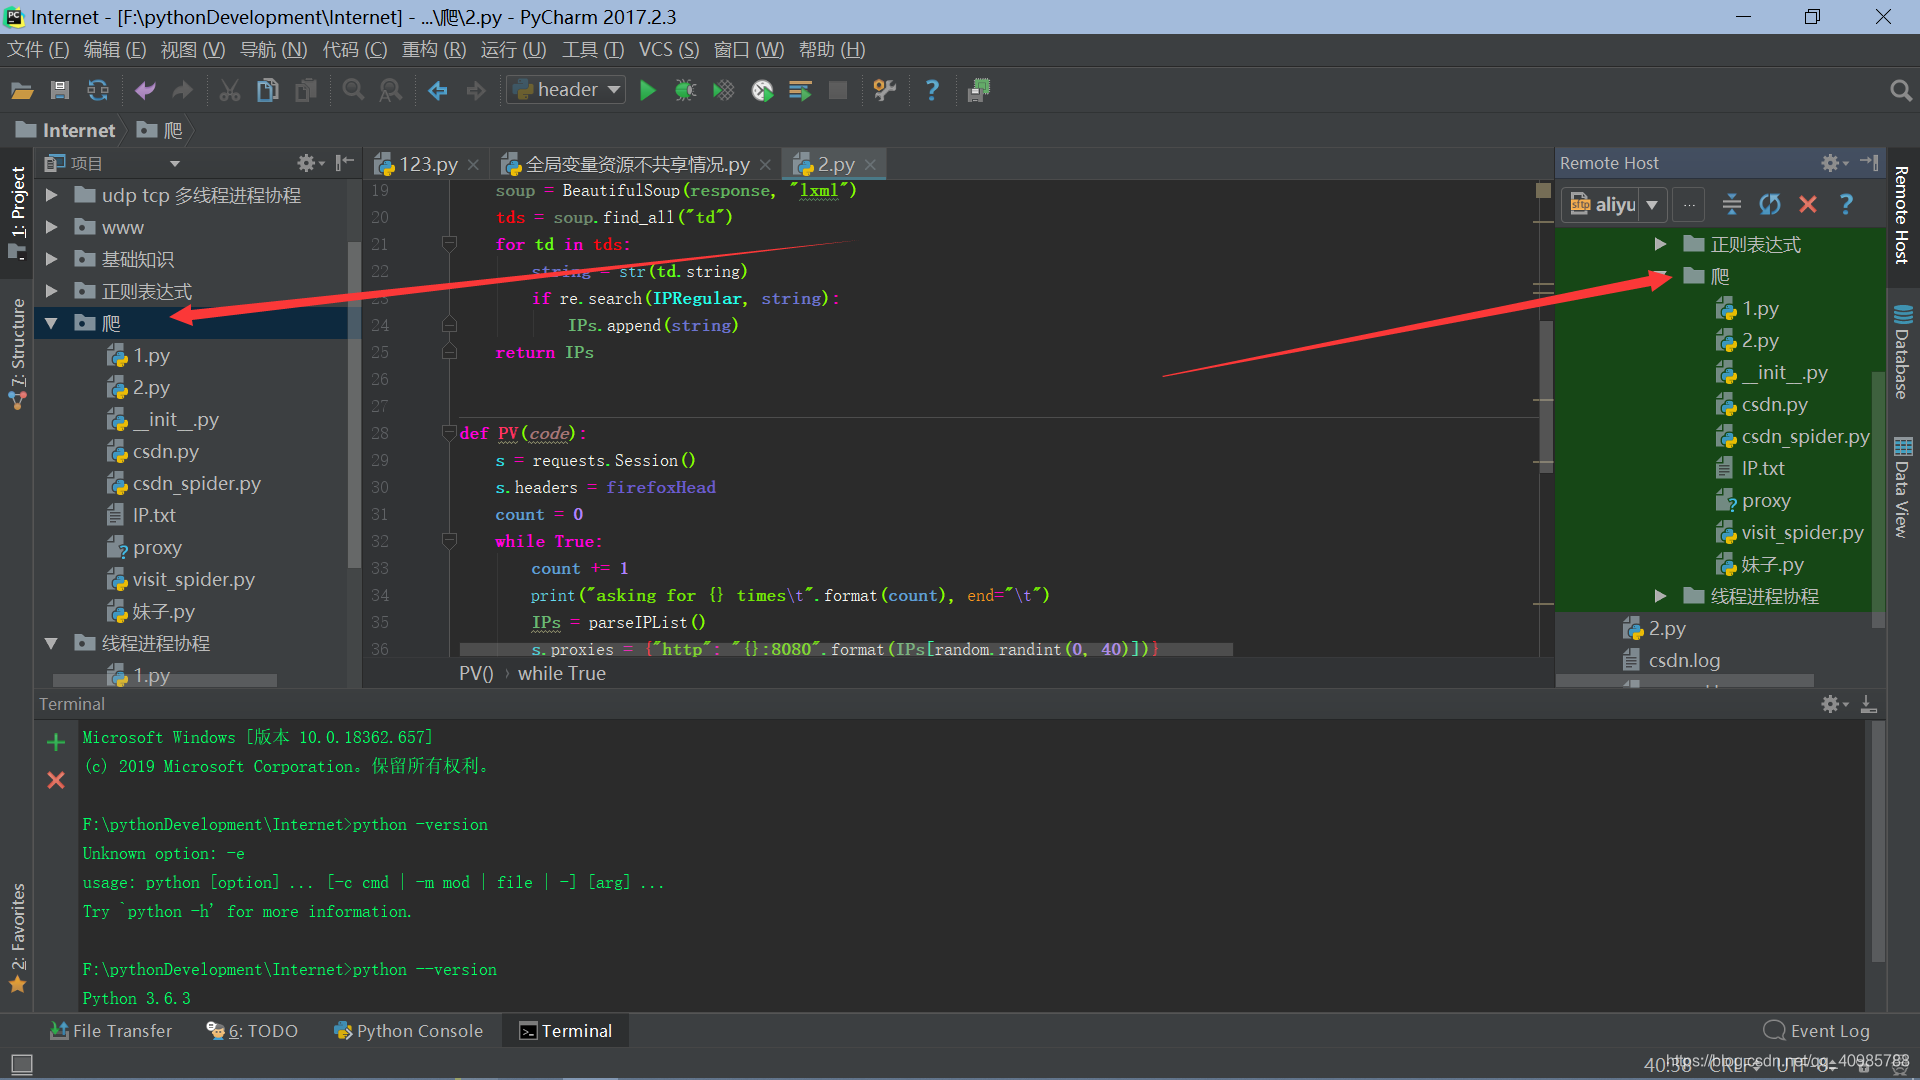Click the Help question mark in toolbar
The width and height of the screenshot is (1920, 1080).
point(932,91)
